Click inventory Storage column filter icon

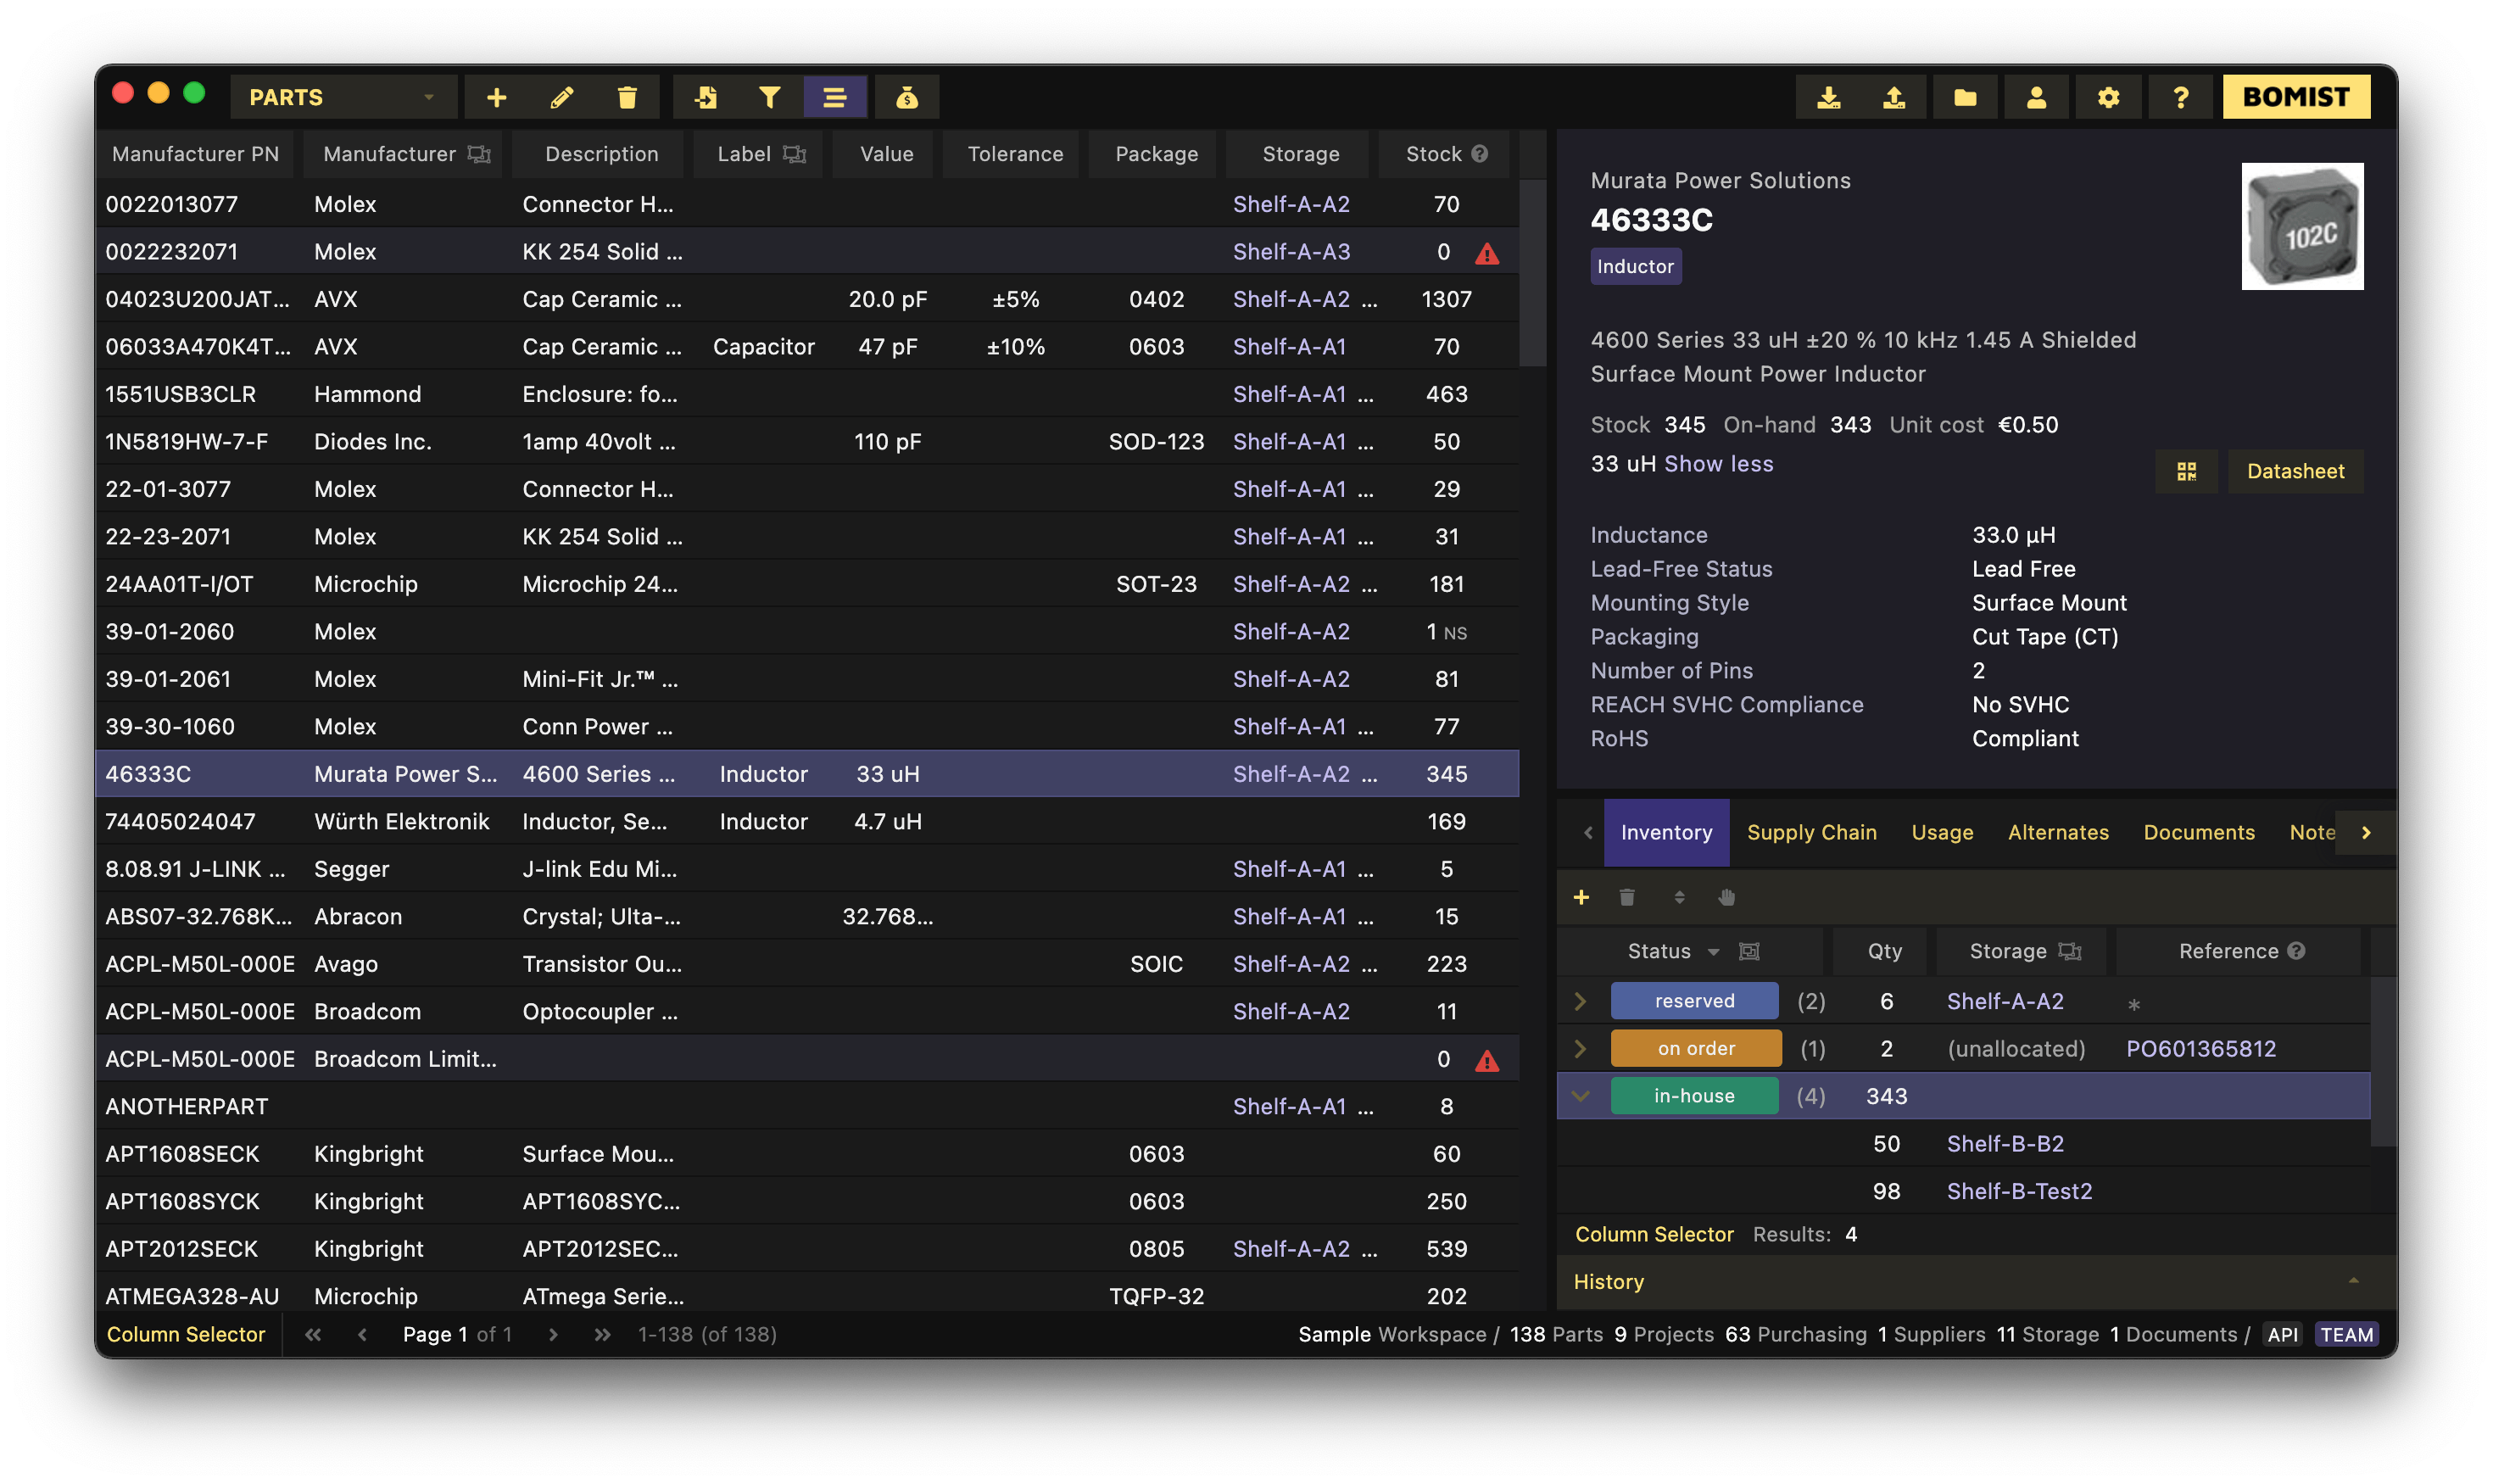[x=2069, y=952]
